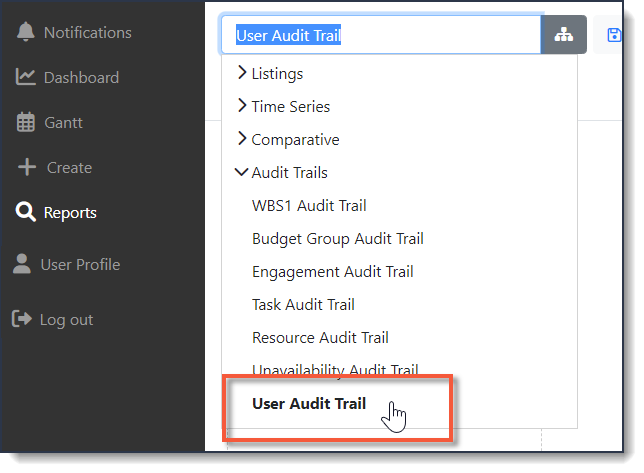Screen dimensions: 644x473
Task: Click the hierarchy tree button beside report field
Action: (564, 34)
